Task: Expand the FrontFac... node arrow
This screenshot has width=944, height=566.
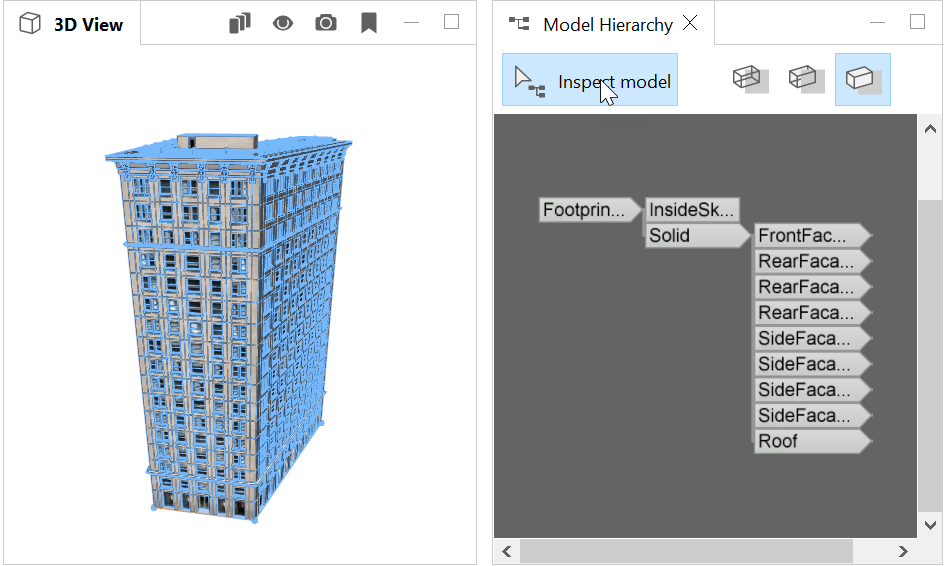Action: [866, 236]
